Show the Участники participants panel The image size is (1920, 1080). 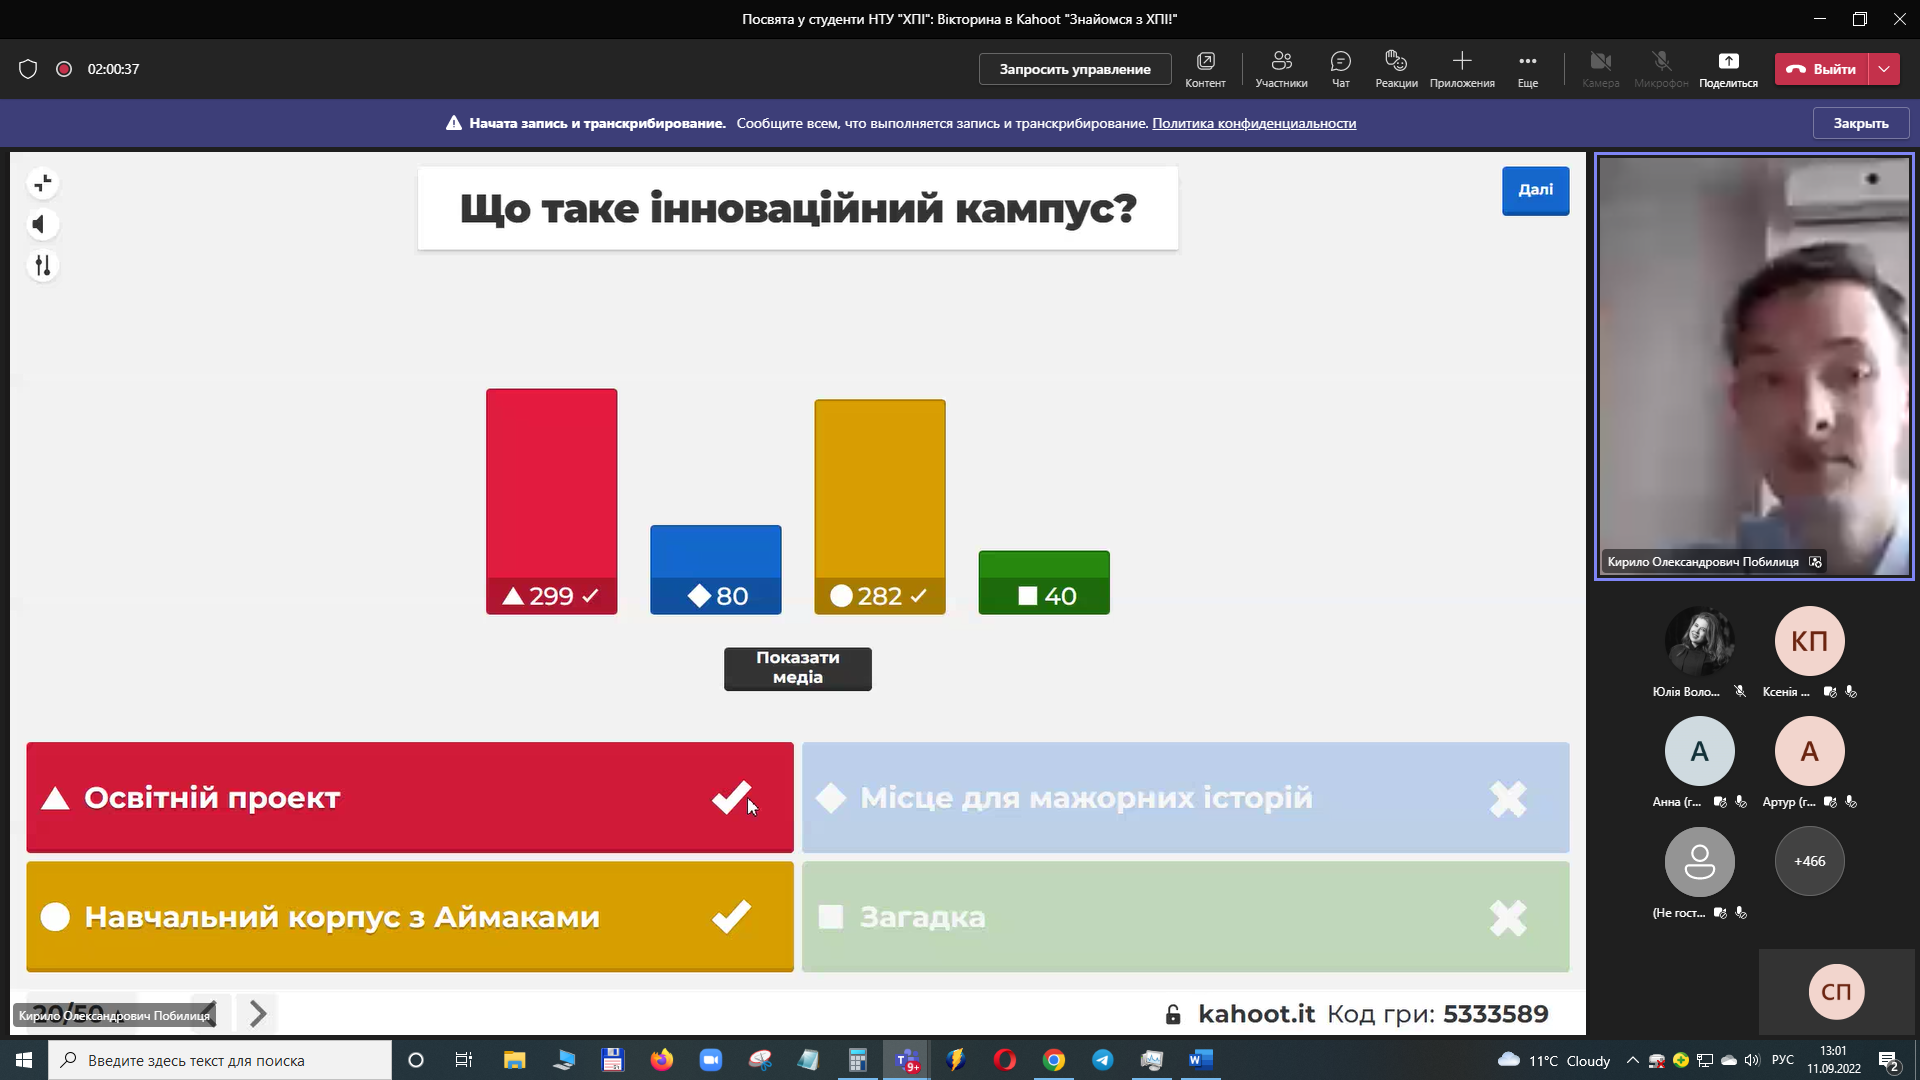tap(1281, 69)
